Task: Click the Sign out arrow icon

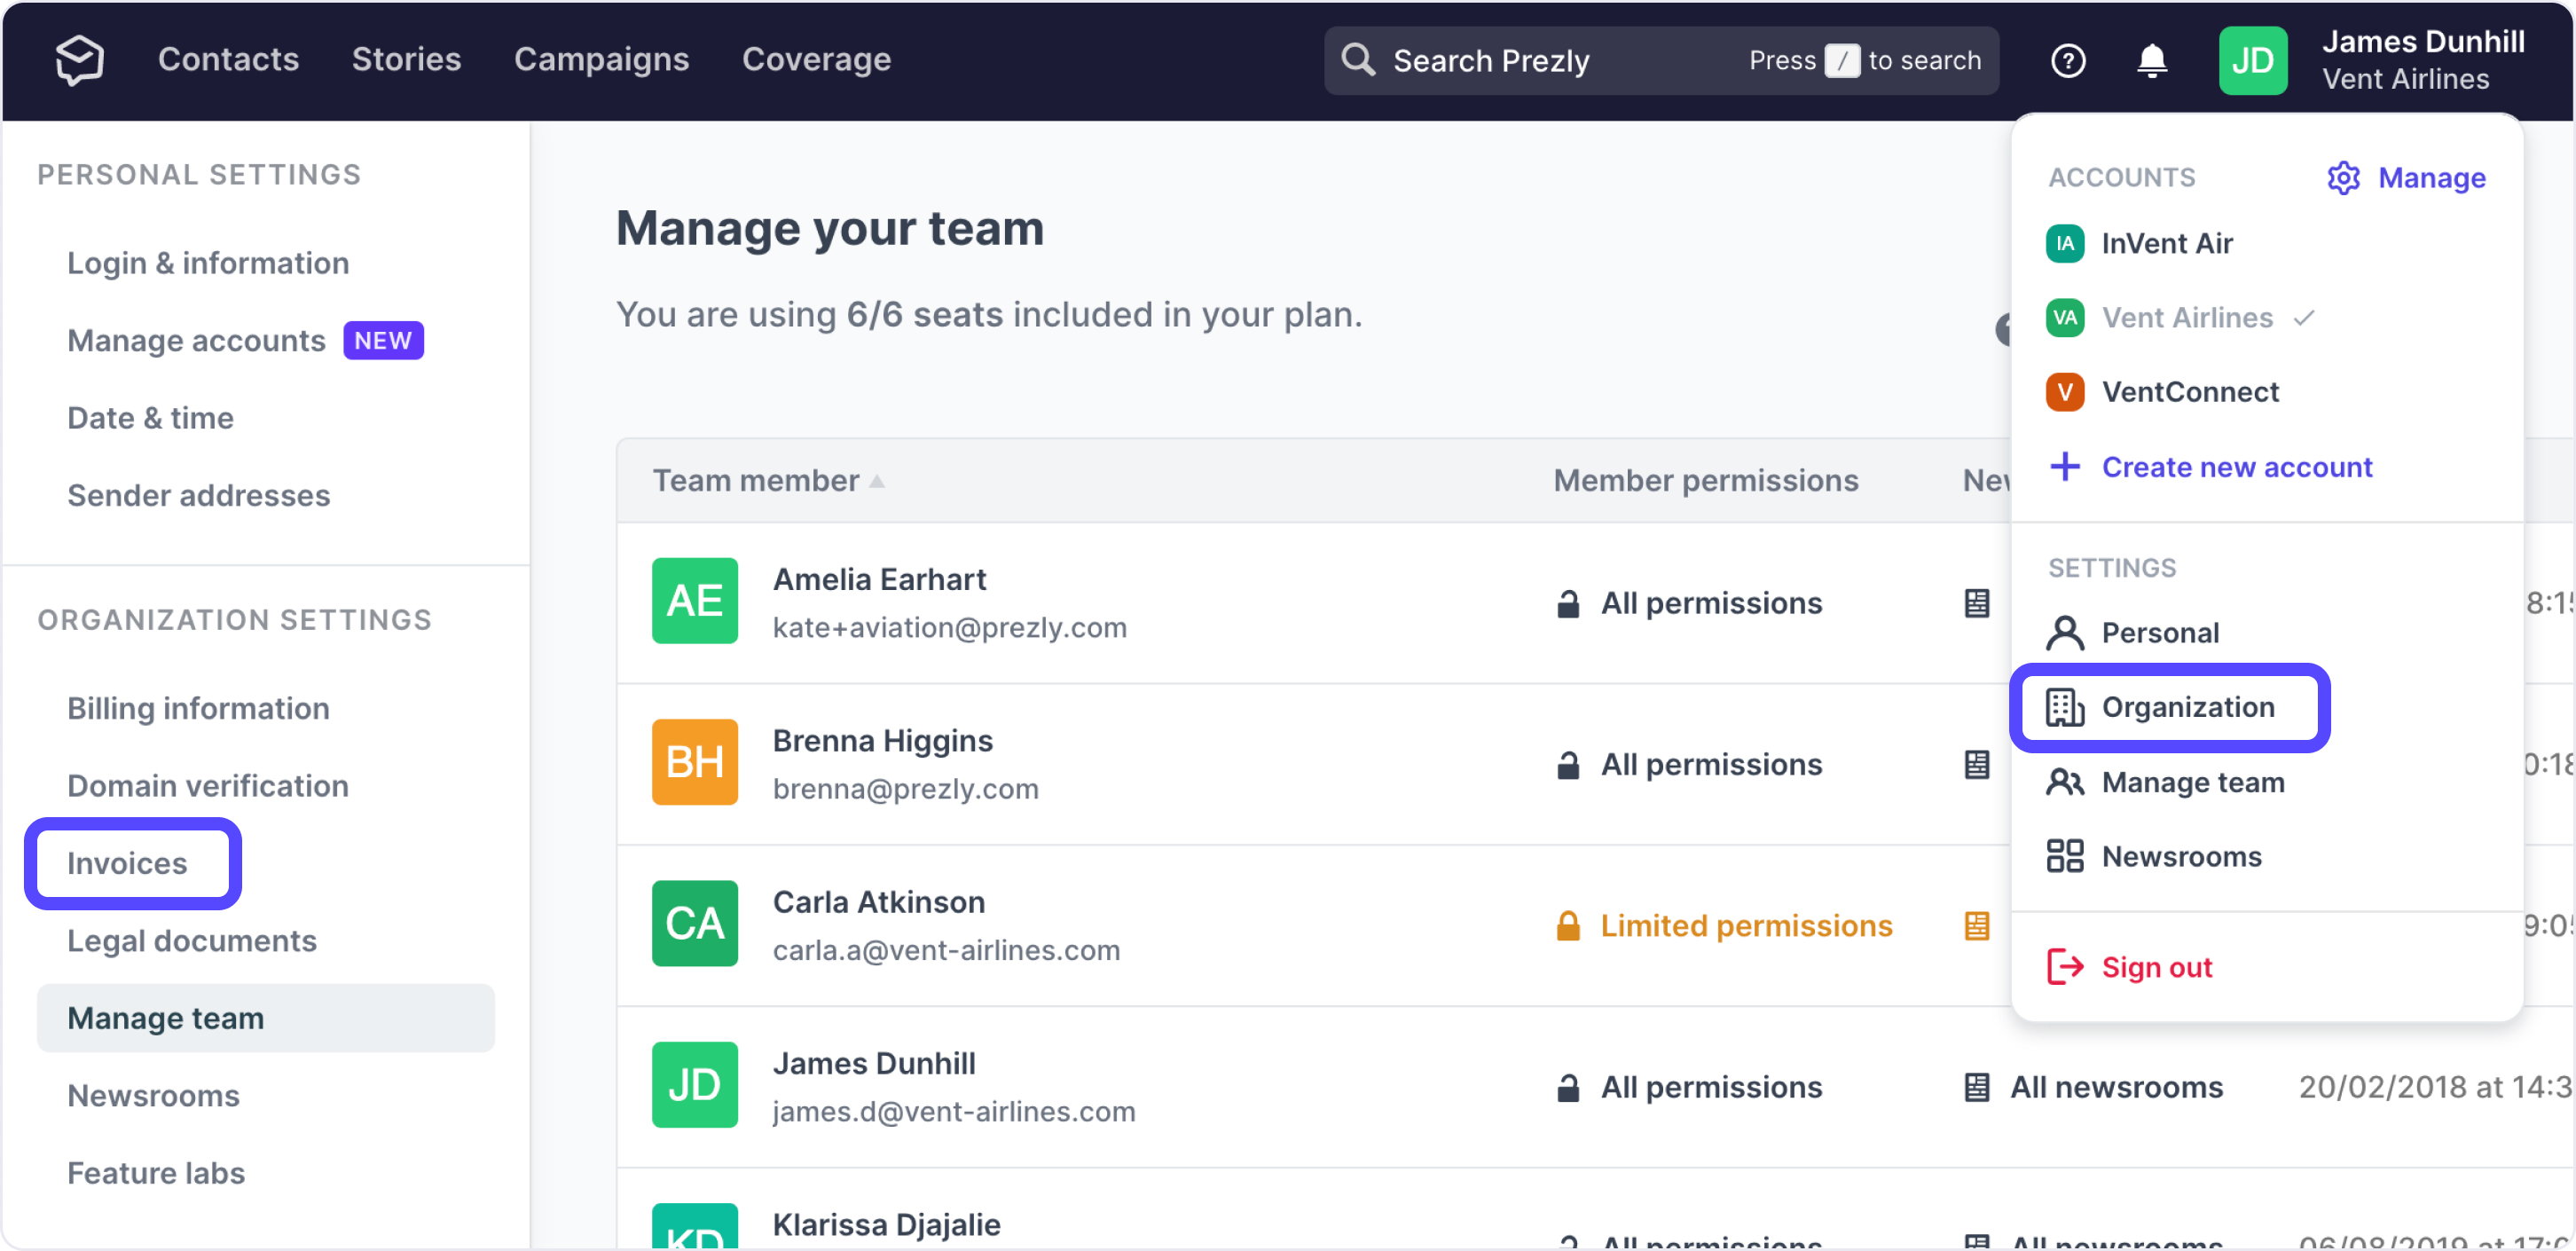Action: (2064, 968)
